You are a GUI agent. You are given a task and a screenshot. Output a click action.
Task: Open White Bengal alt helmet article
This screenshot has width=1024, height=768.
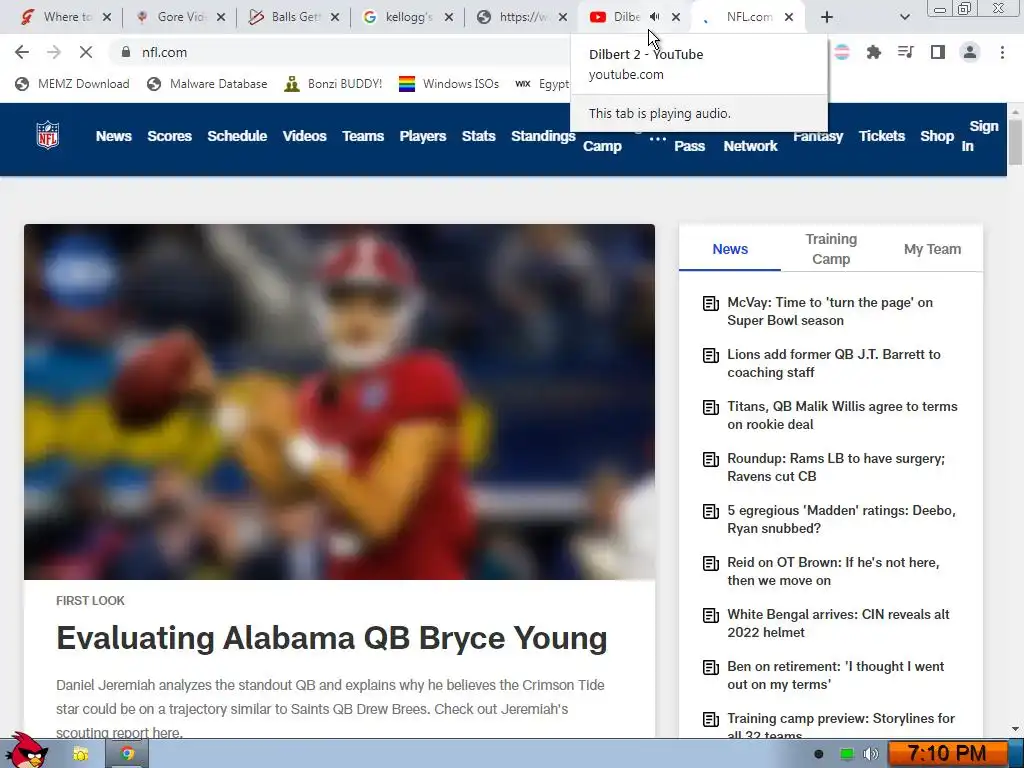839,623
